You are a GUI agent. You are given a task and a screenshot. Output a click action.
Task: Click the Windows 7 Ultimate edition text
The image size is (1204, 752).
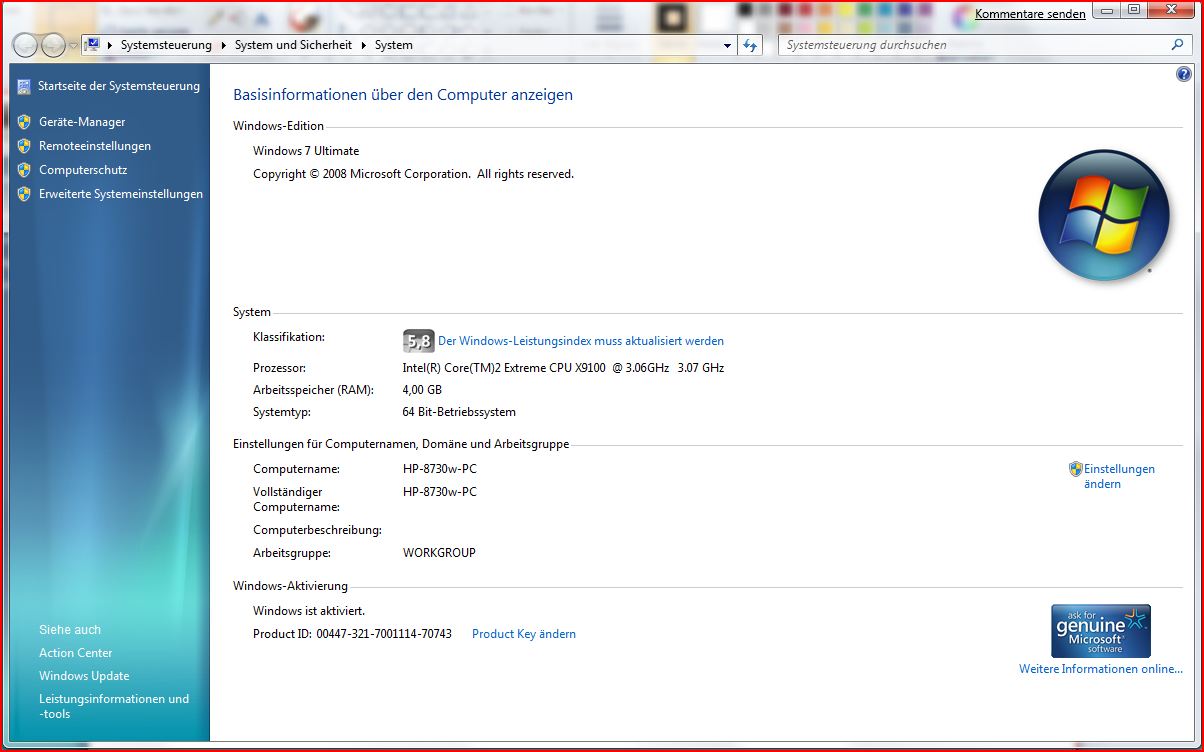306,151
